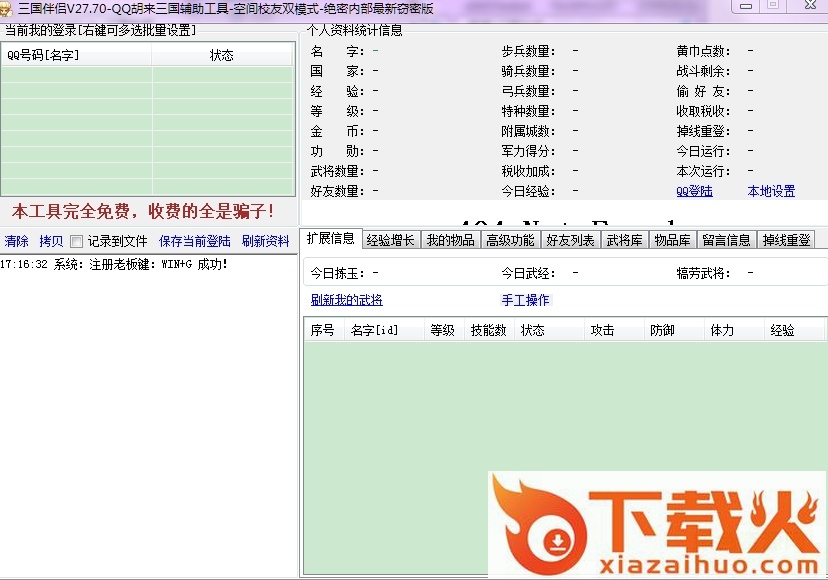Click 名字[id] column header

tap(384, 330)
